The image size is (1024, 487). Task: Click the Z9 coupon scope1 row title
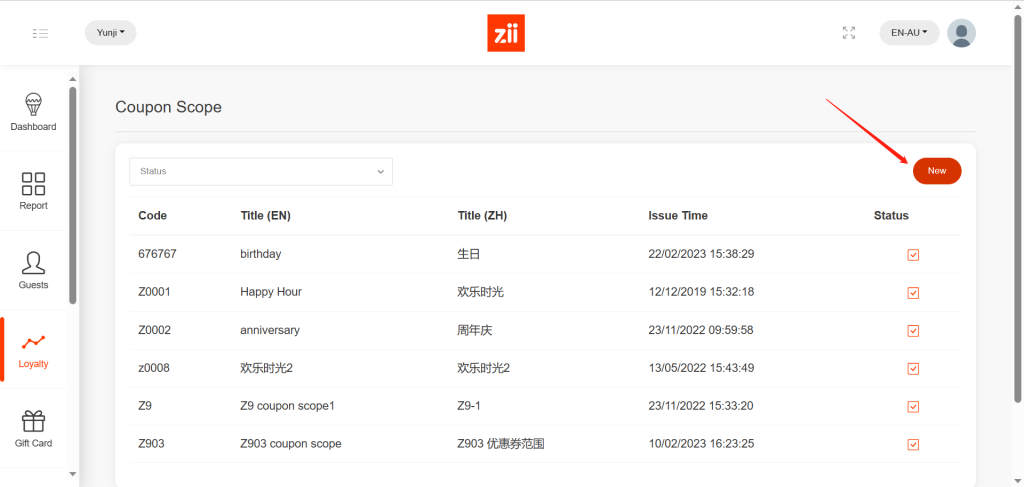pos(287,406)
